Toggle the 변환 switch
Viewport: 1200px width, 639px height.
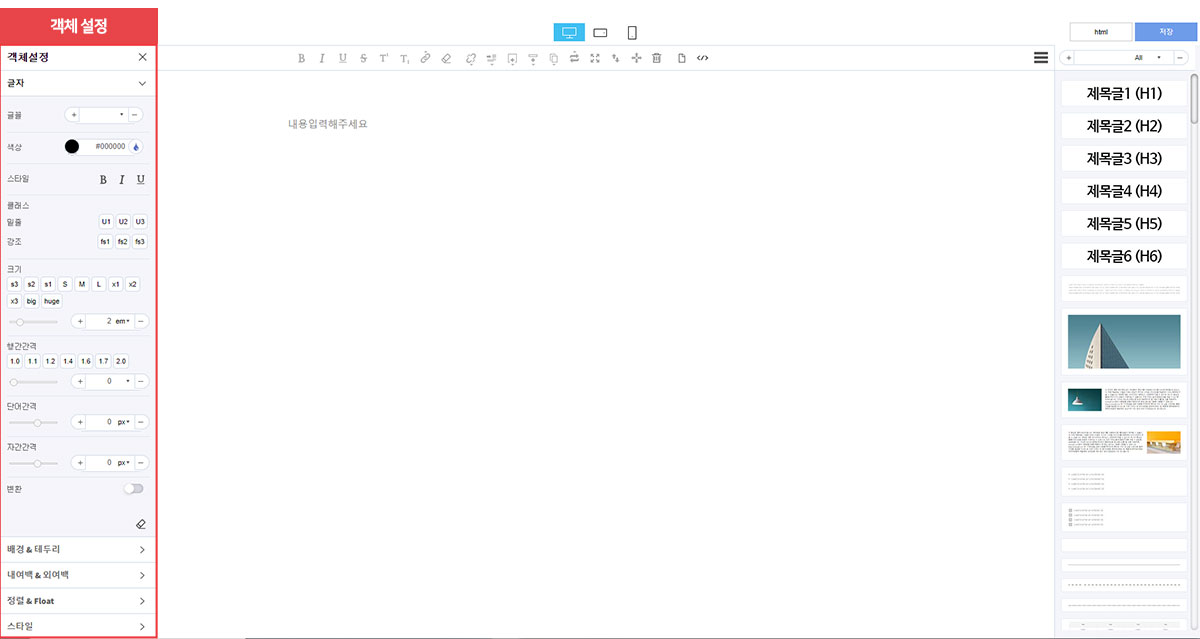[133, 489]
